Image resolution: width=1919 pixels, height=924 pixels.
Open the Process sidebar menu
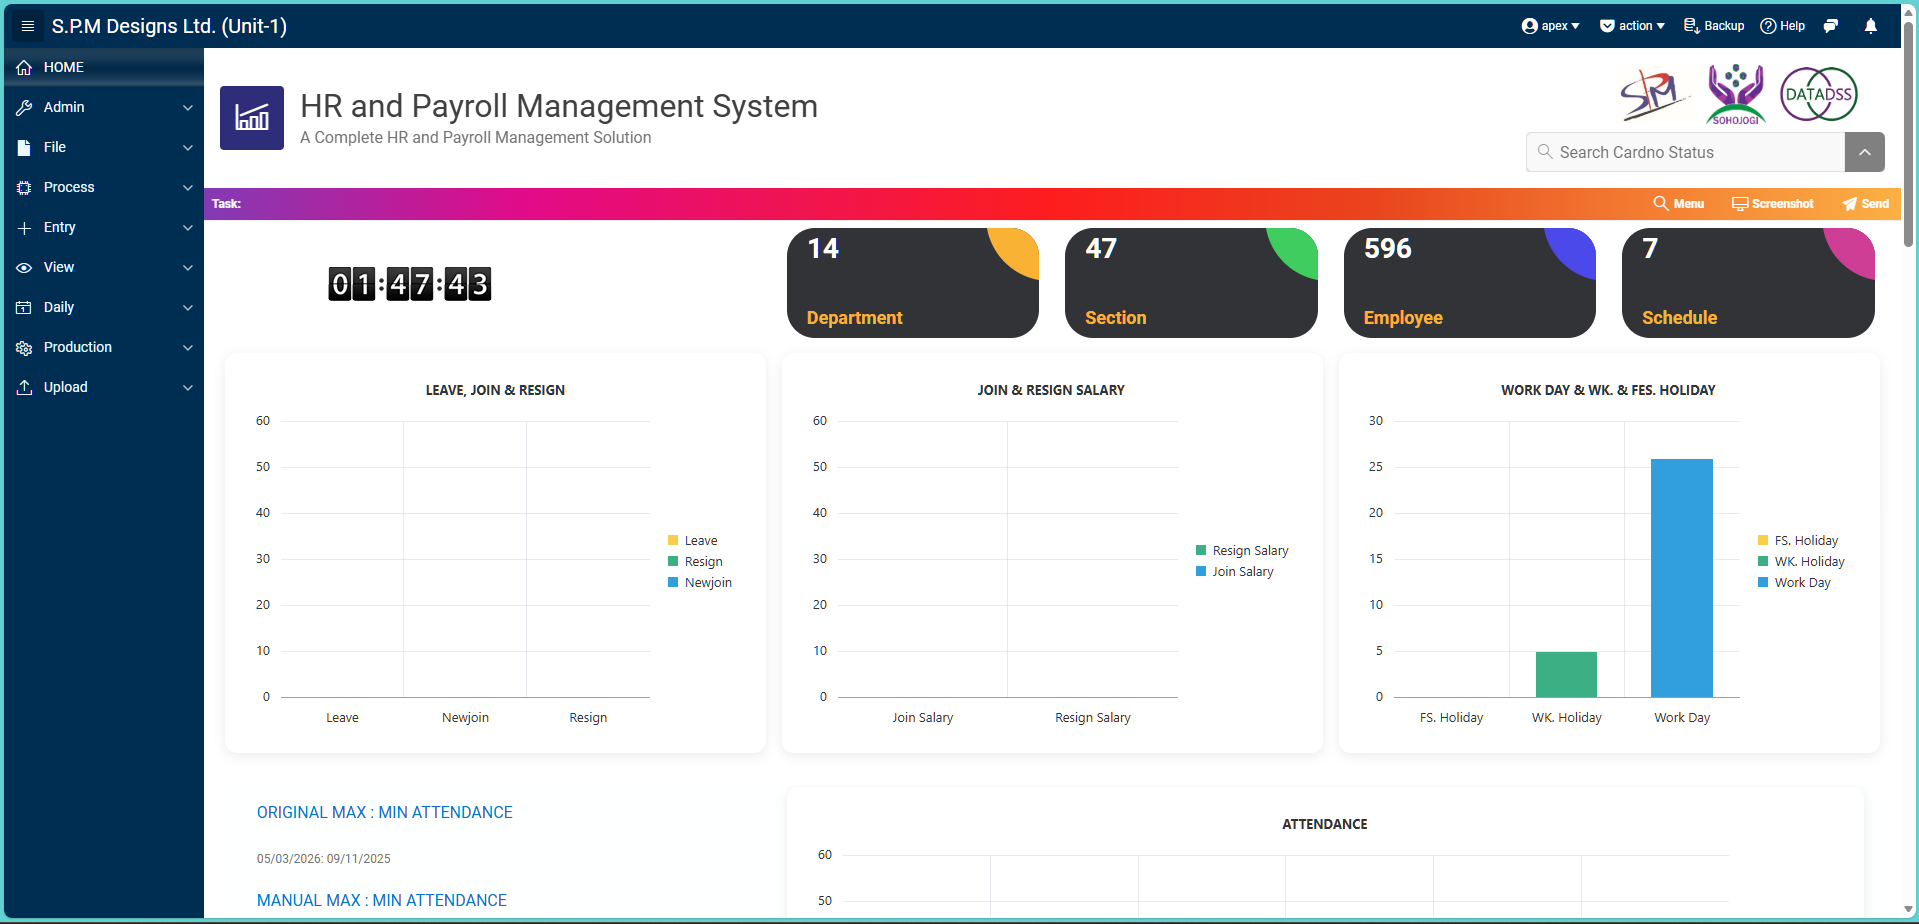click(104, 187)
